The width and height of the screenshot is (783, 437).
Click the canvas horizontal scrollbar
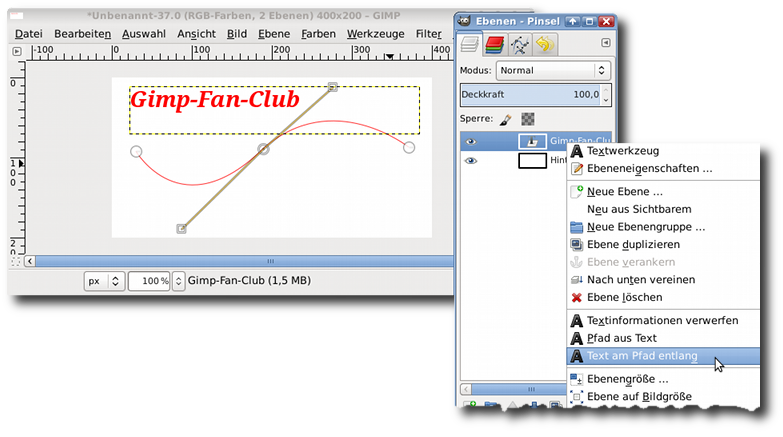click(x=244, y=261)
